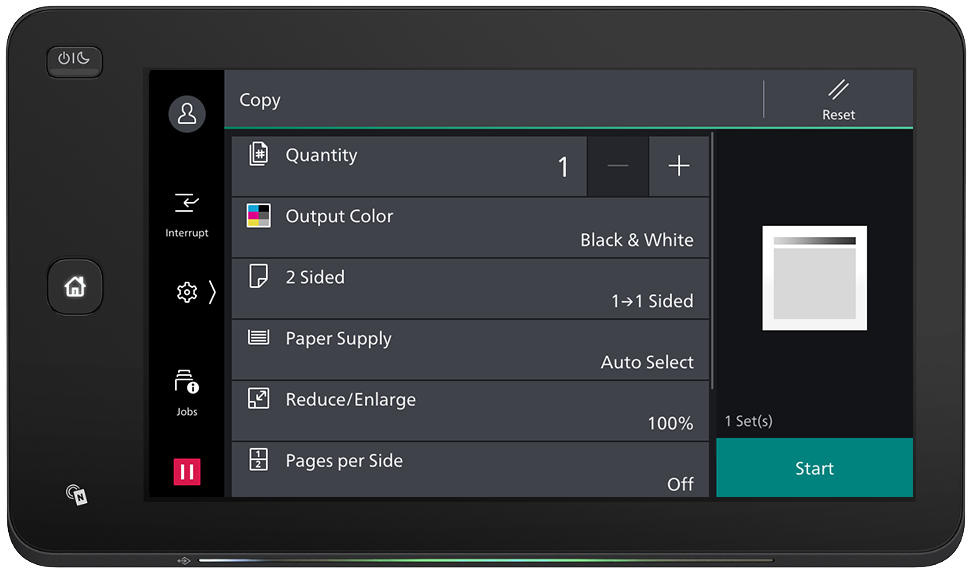The width and height of the screenshot is (970, 570).
Task: Click the settings list scrollbar
Action: pos(712,261)
